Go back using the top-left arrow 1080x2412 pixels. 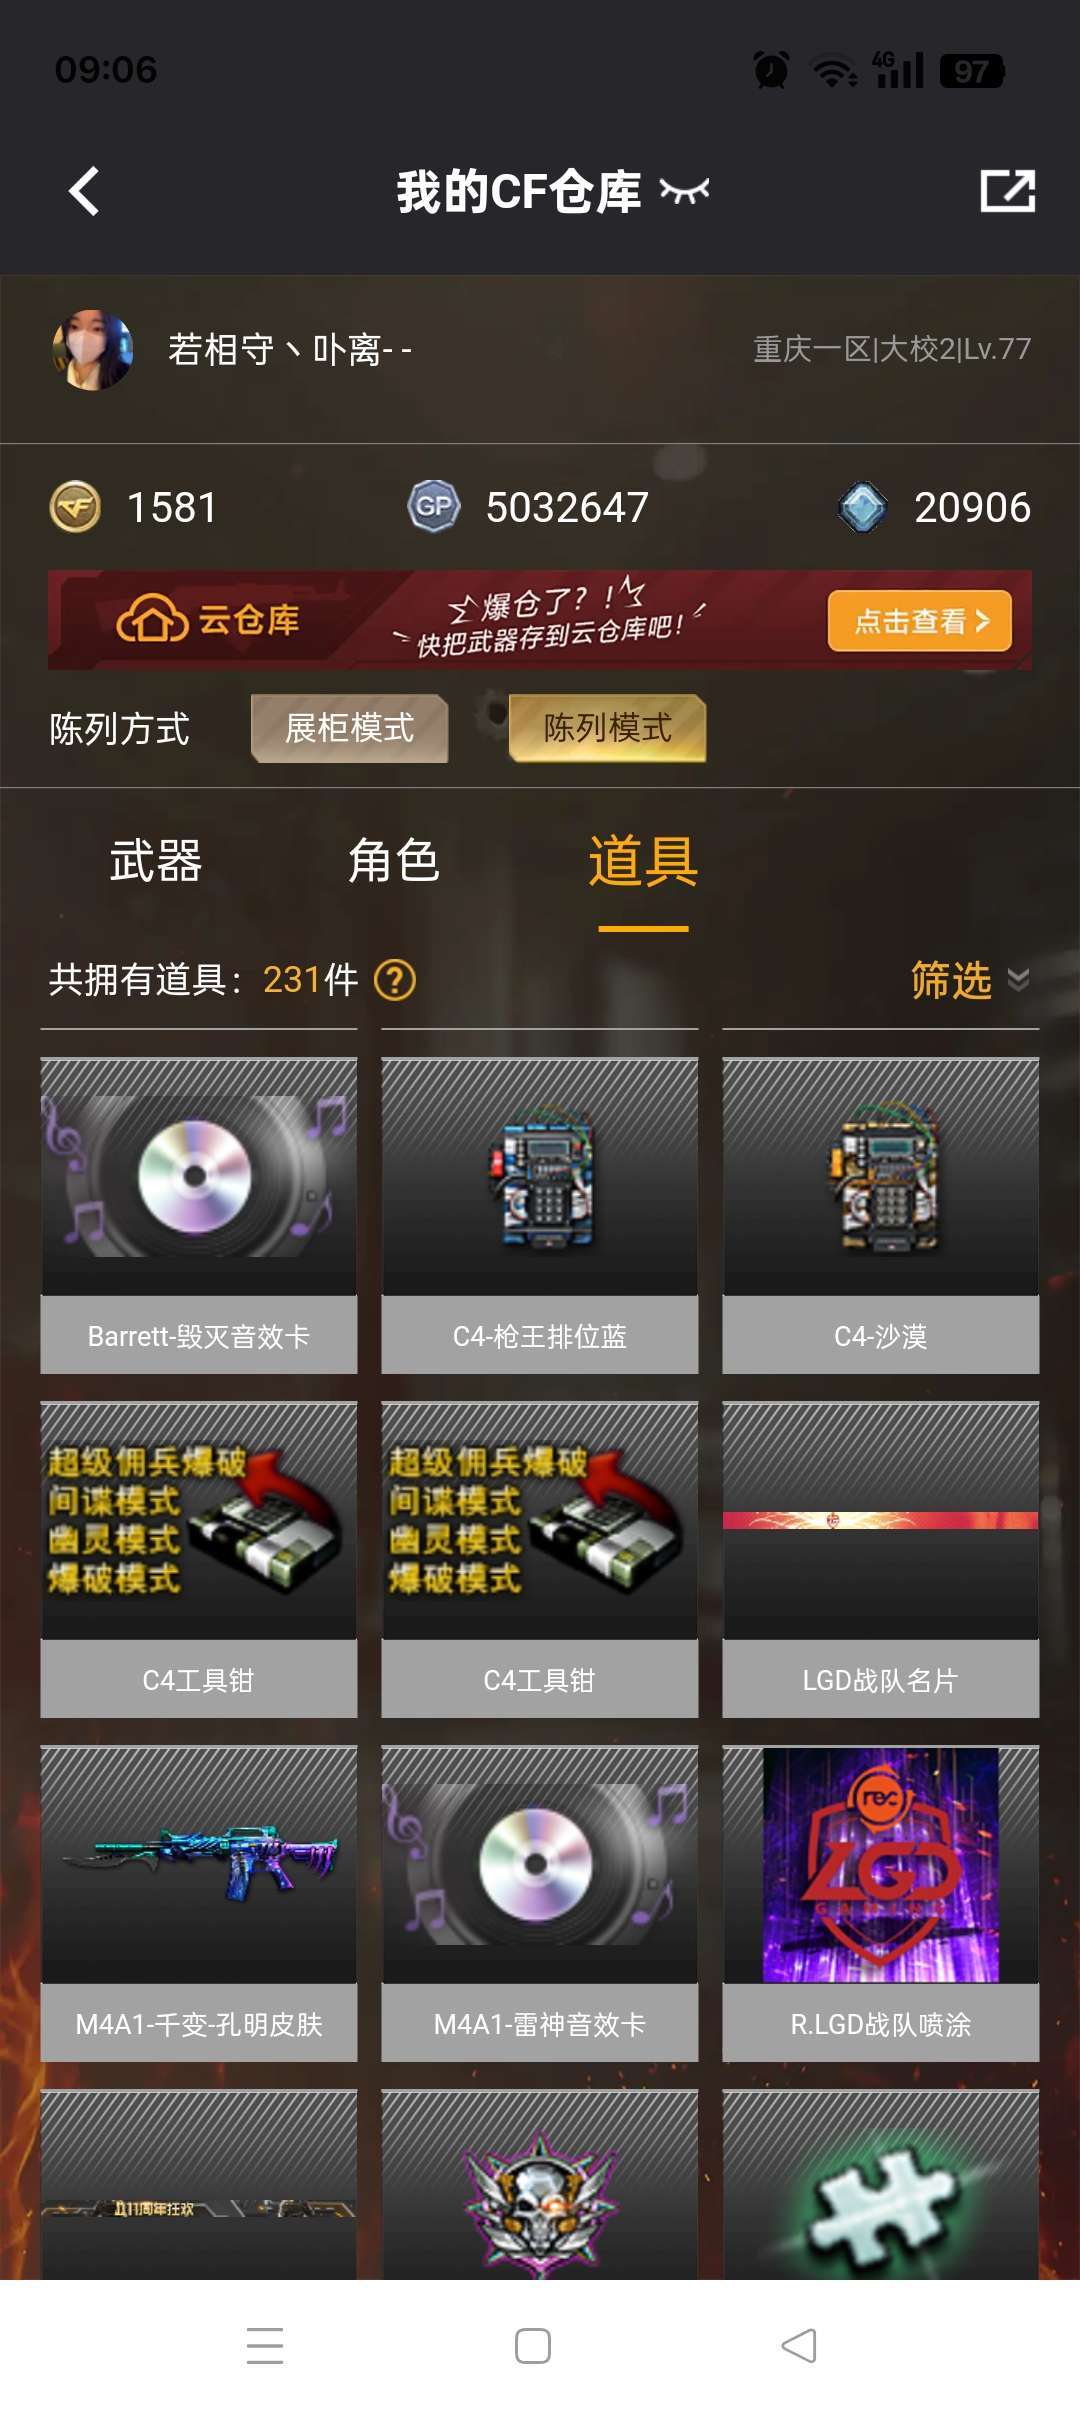[85, 191]
